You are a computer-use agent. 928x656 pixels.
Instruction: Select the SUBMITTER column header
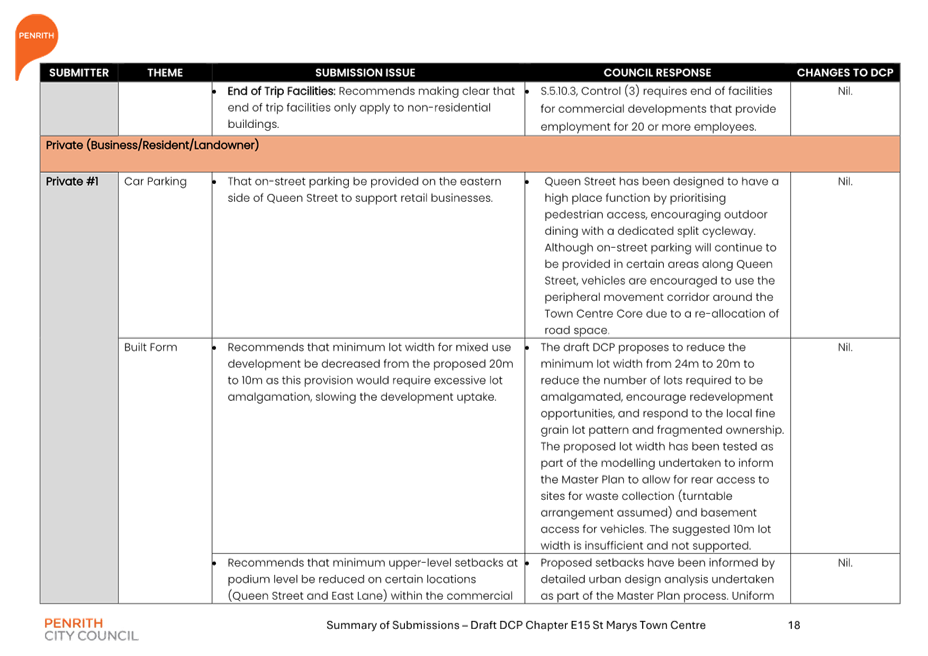tap(78, 73)
